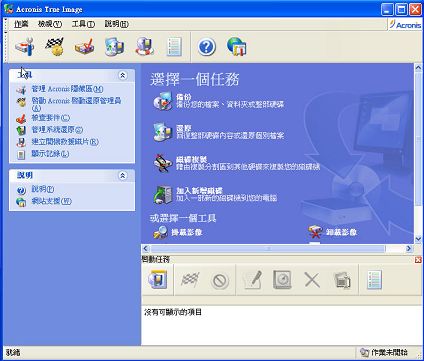Start the 磁碟複製 disk clone task icon
The width and height of the screenshot is (424, 361).
pos(162,163)
